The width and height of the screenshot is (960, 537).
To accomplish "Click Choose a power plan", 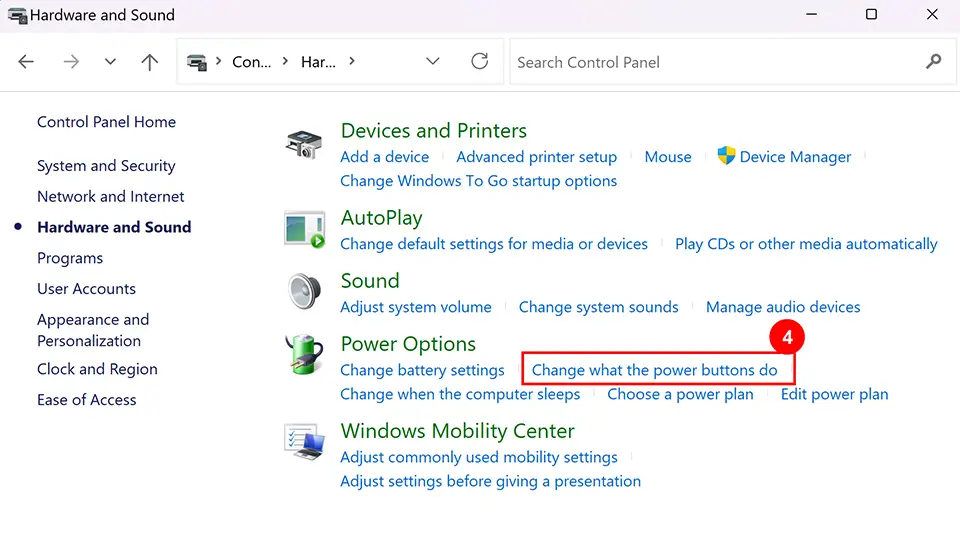I will 680,394.
